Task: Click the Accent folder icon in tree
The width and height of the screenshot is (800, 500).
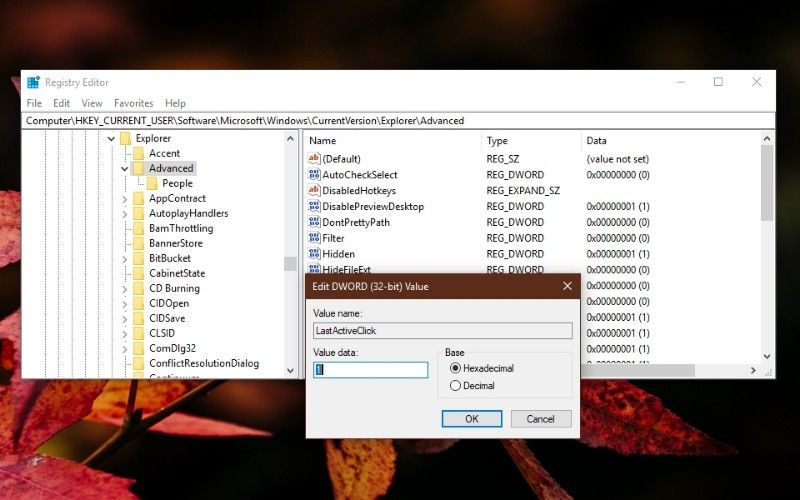Action: tap(139, 153)
